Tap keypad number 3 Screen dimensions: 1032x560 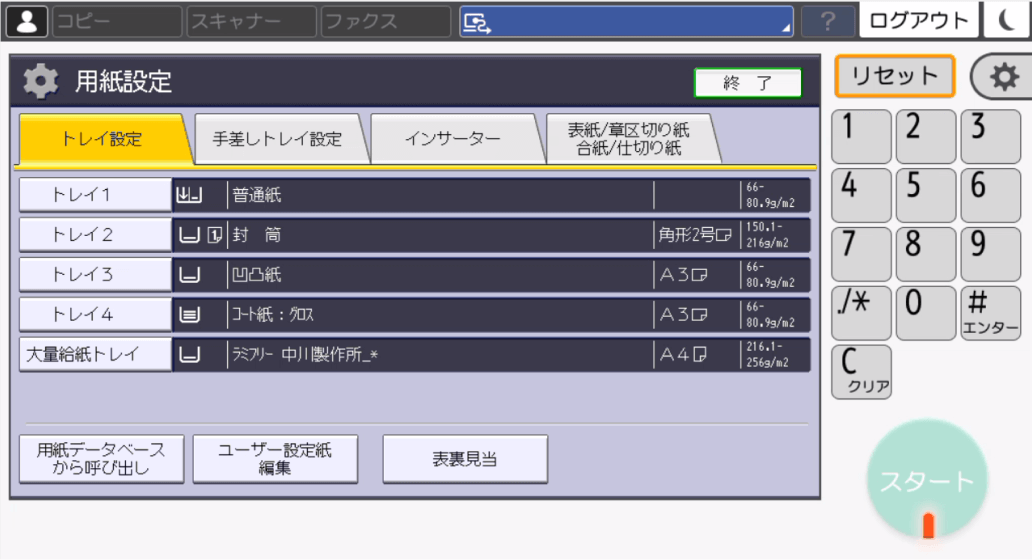[991, 137]
